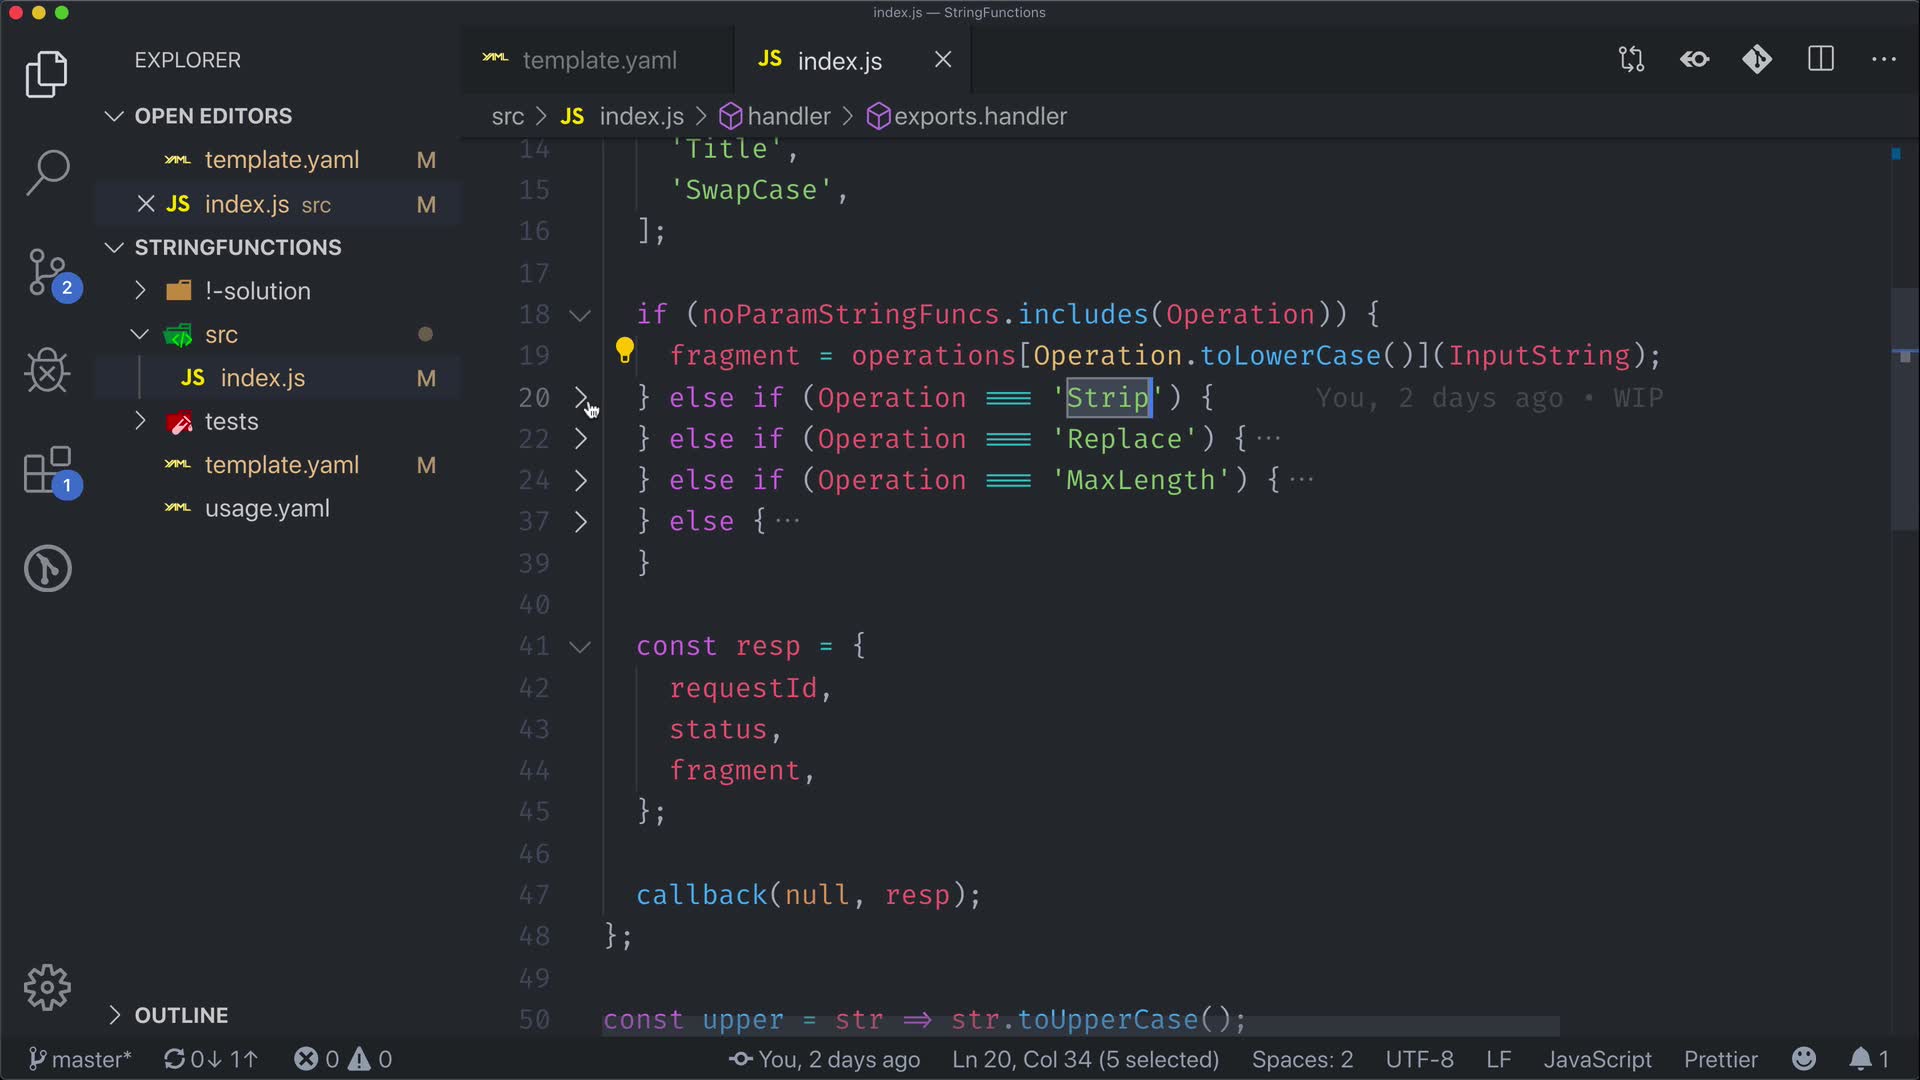
Task: Expand the folded Strip else-if block
Action: click(x=581, y=398)
